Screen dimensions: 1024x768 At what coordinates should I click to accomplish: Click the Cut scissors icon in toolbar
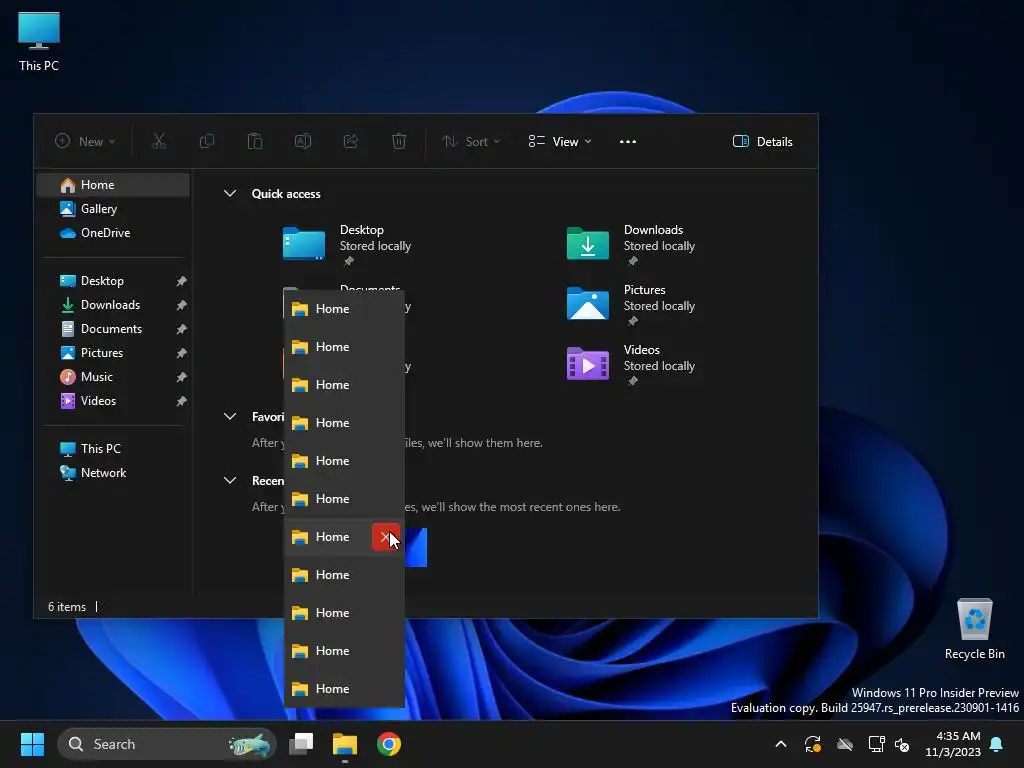pyautogui.click(x=159, y=141)
